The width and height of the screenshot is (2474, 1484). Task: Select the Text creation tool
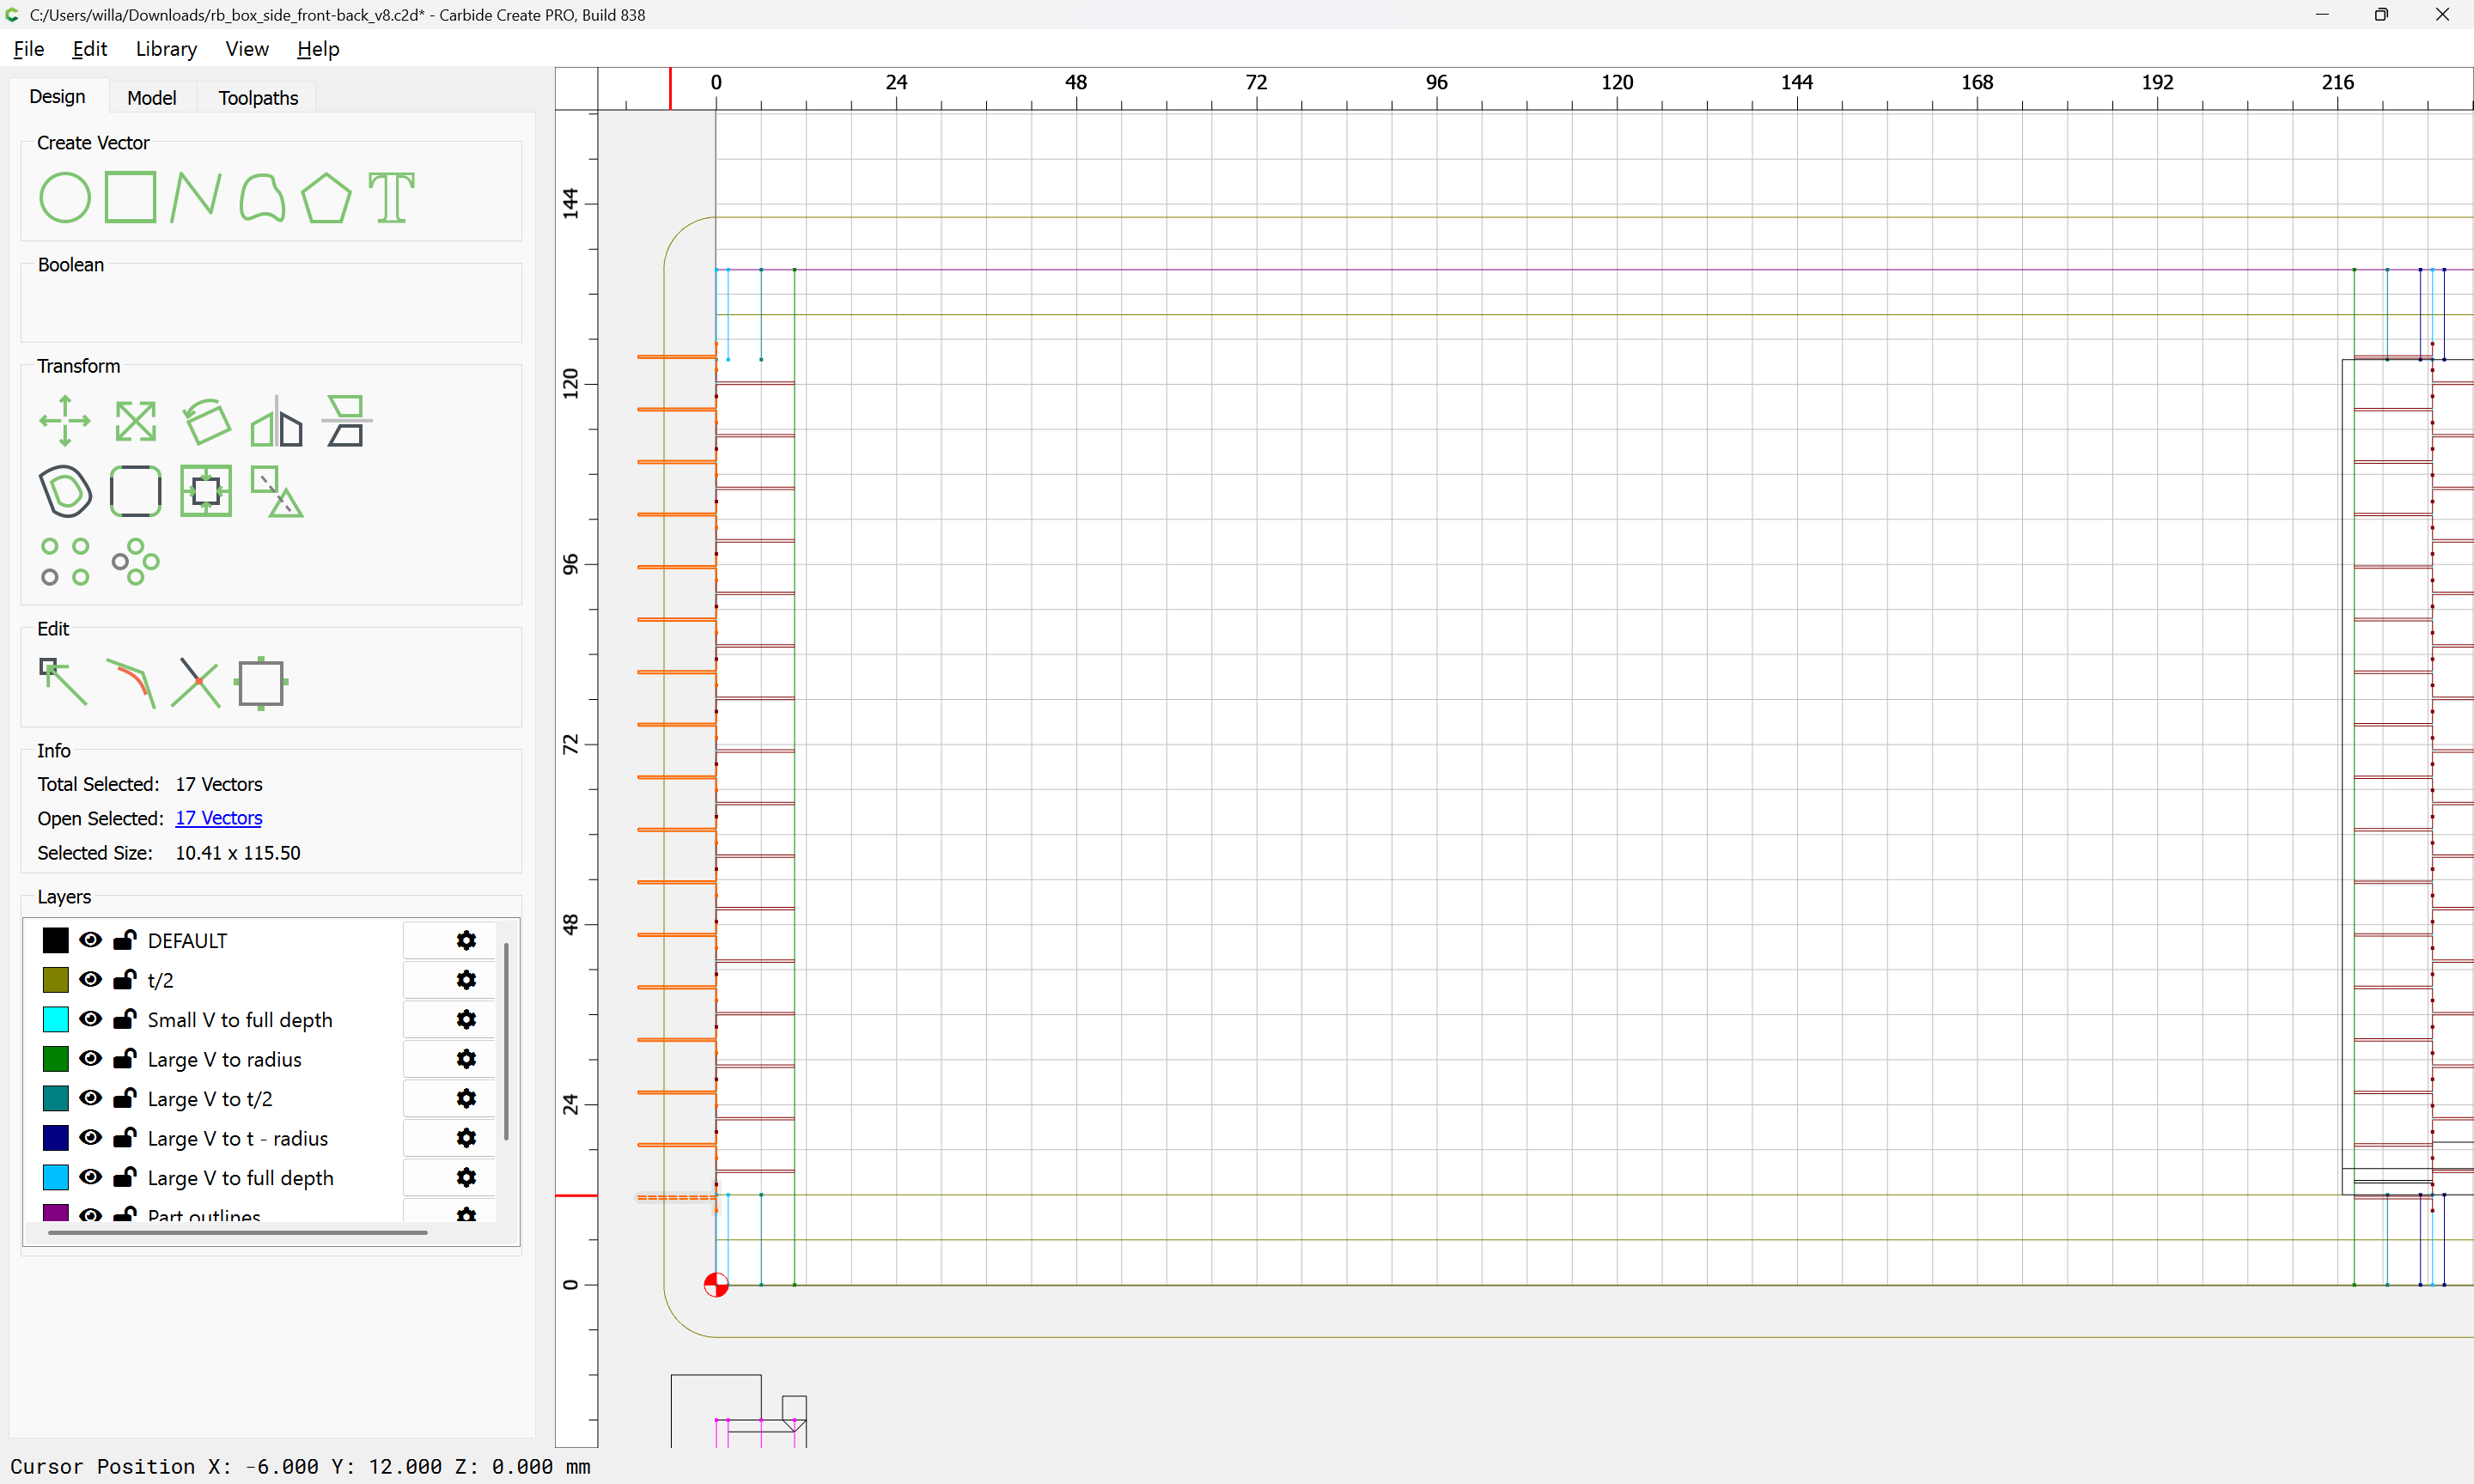(x=391, y=197)
